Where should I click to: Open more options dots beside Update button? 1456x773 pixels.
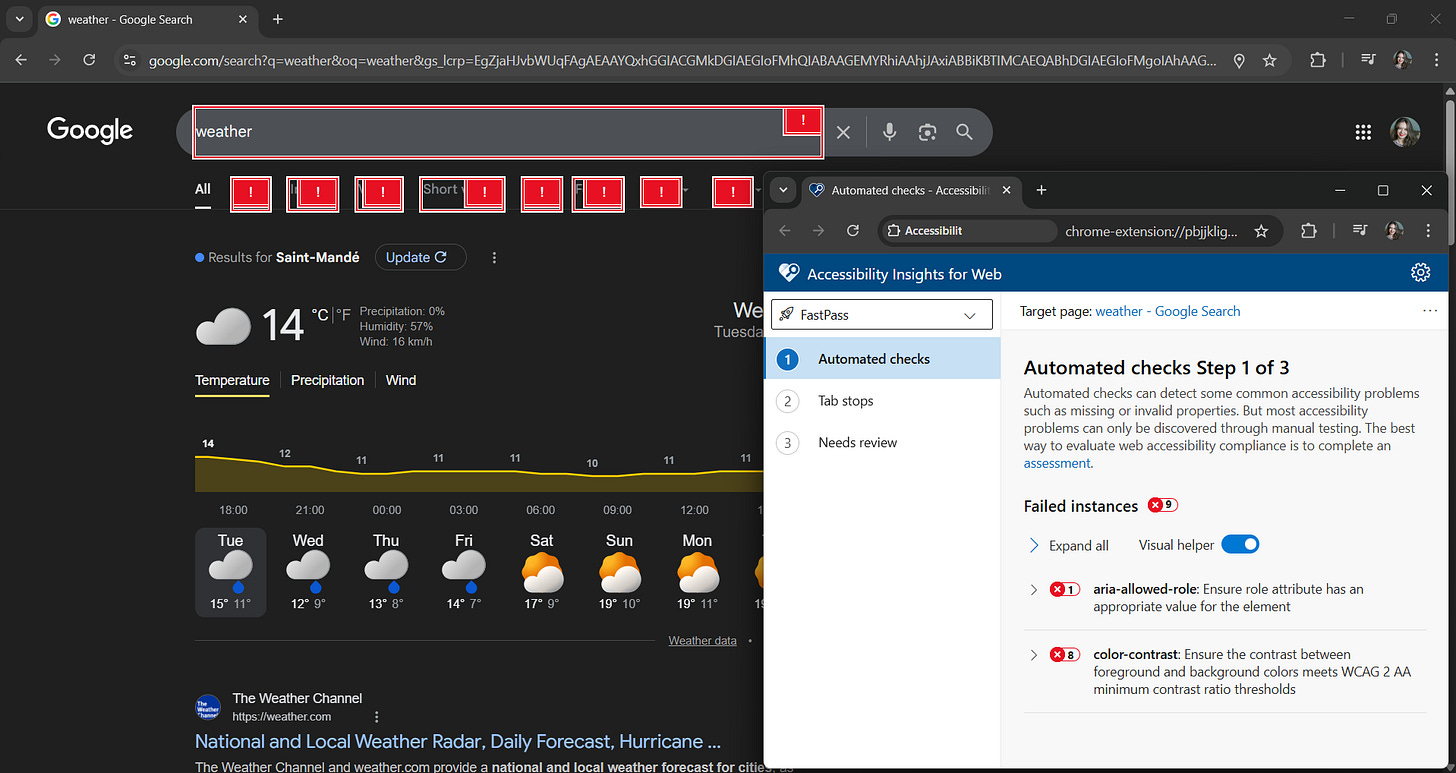[494, 258]
